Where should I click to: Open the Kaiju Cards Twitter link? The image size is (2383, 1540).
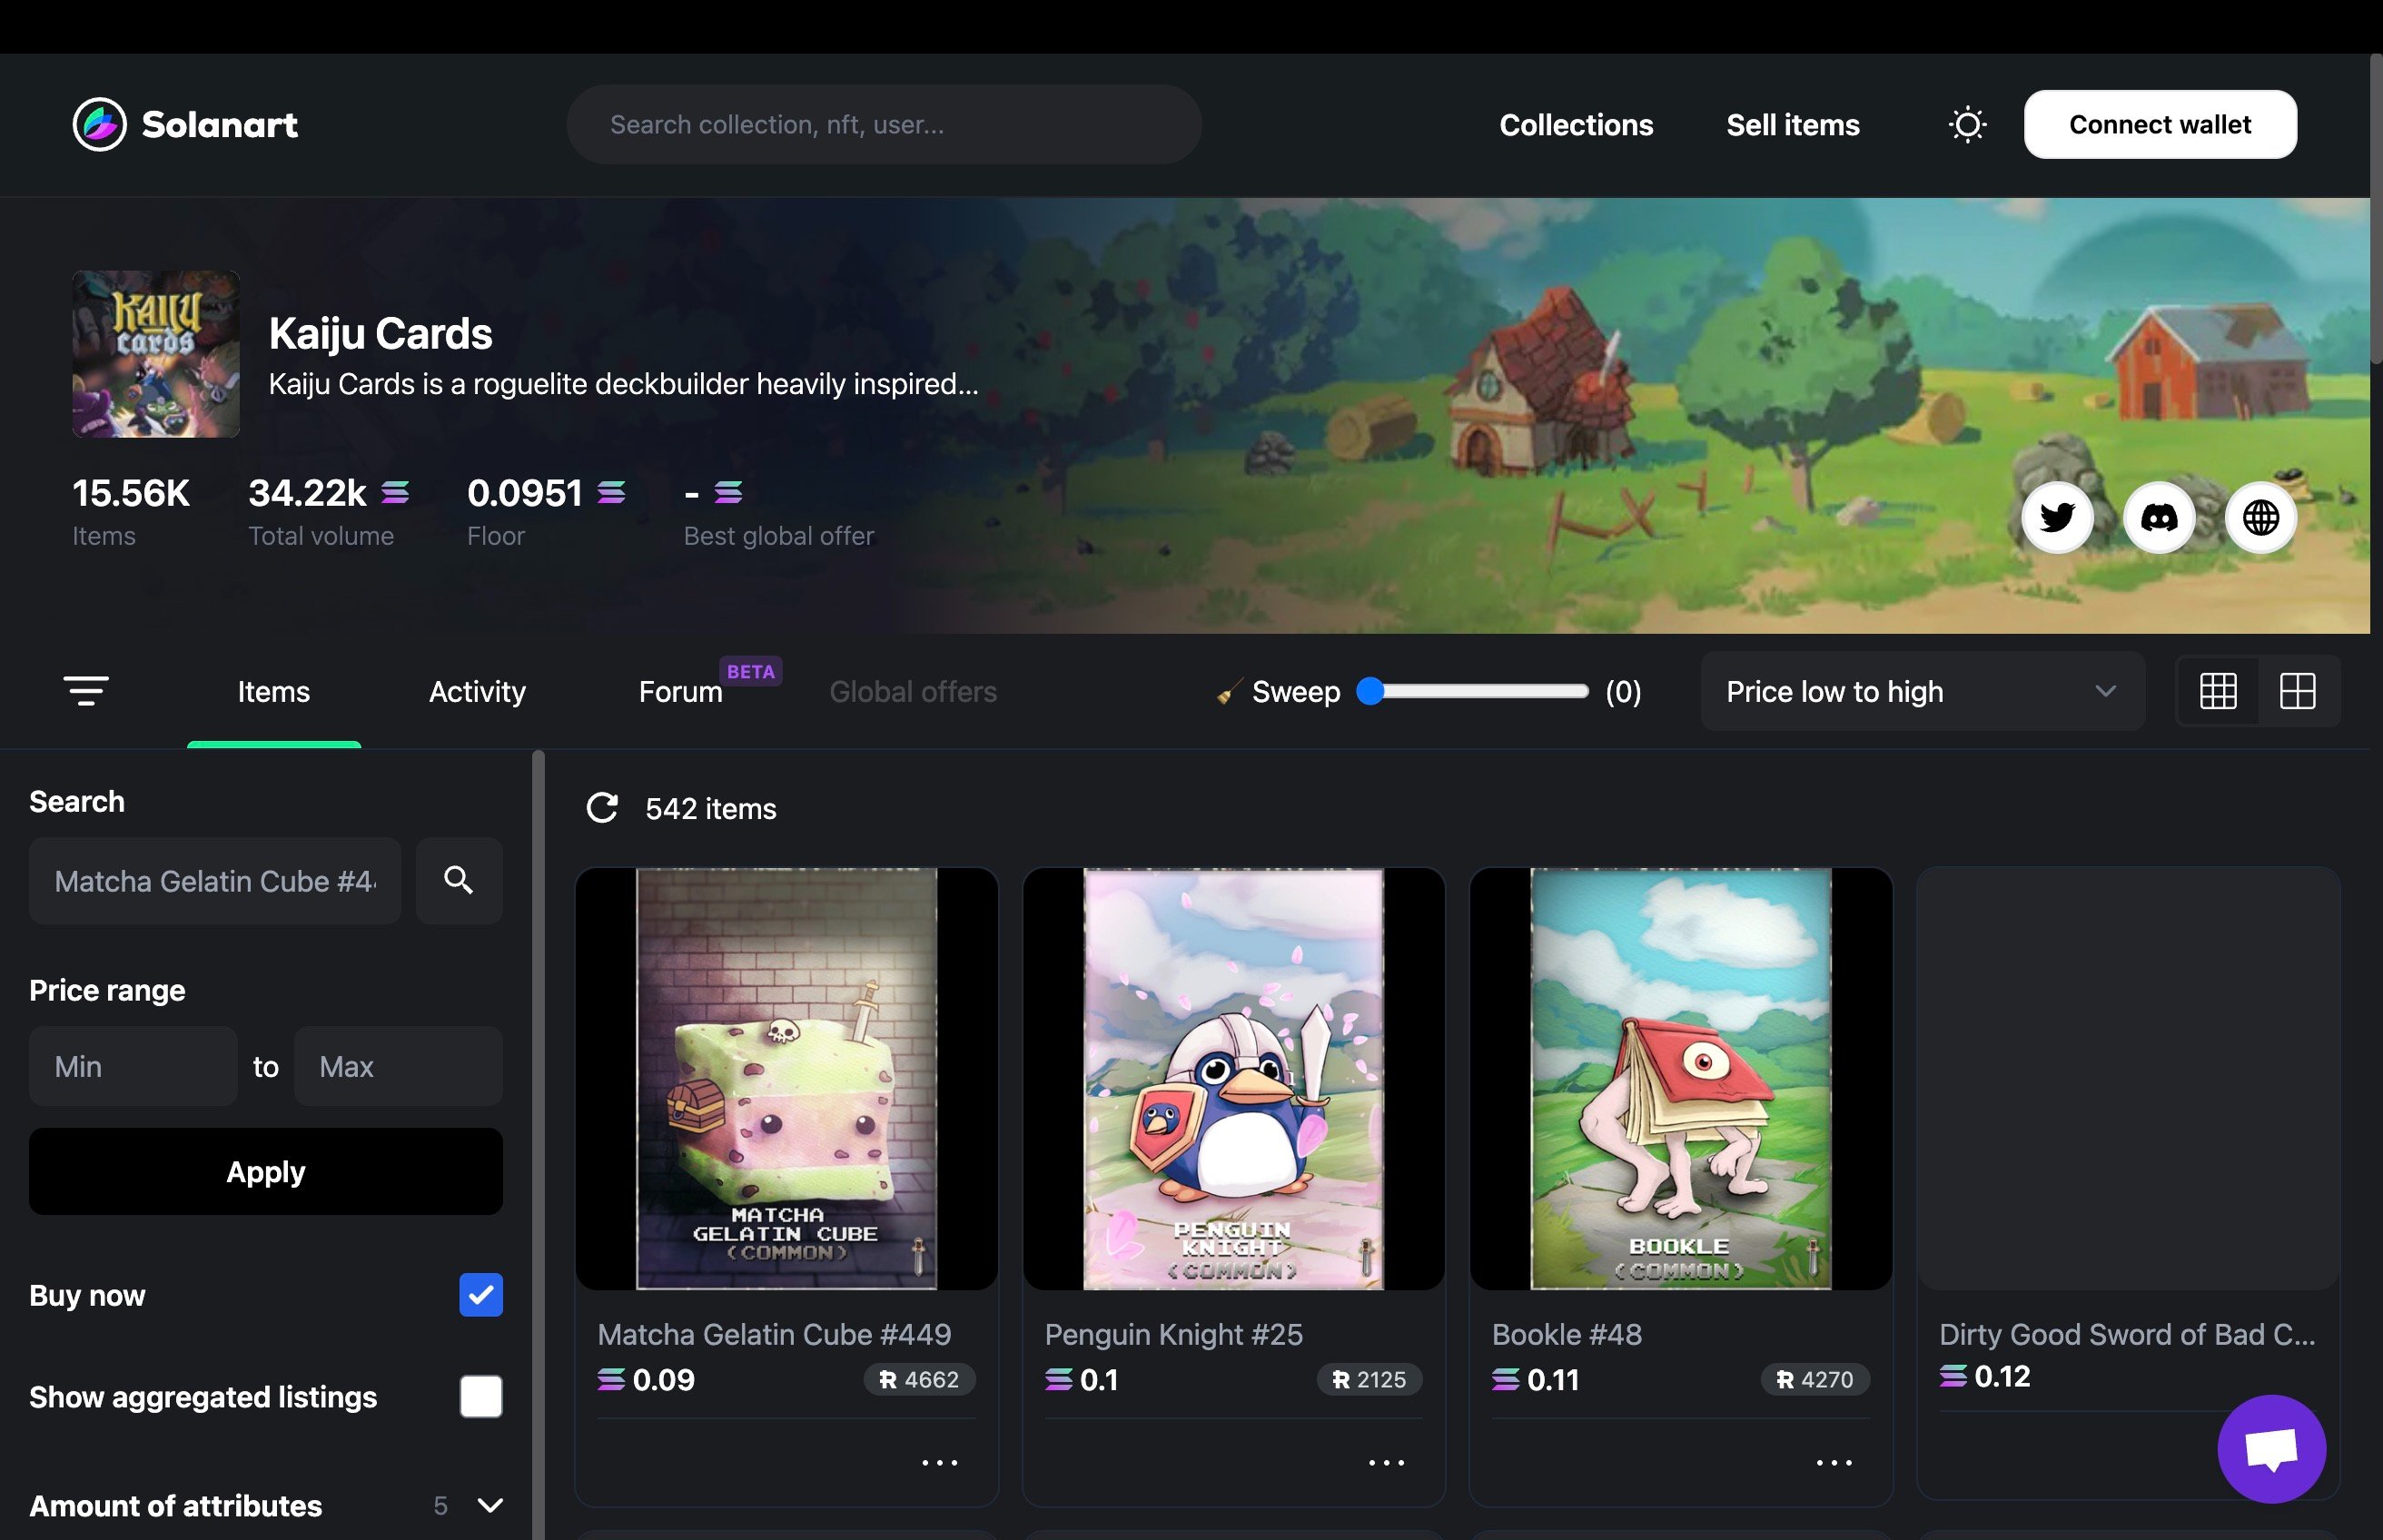click(x=2056, y=517)
